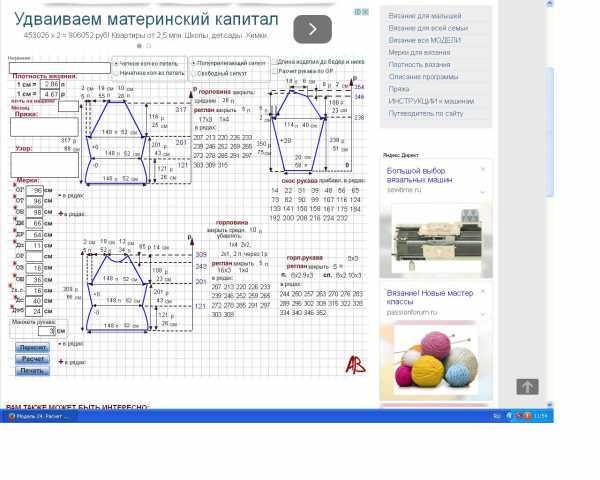This screenshot has height=480, width=600.
Task: Click the 'Название' text input field
Action: [x=60, y=68]
